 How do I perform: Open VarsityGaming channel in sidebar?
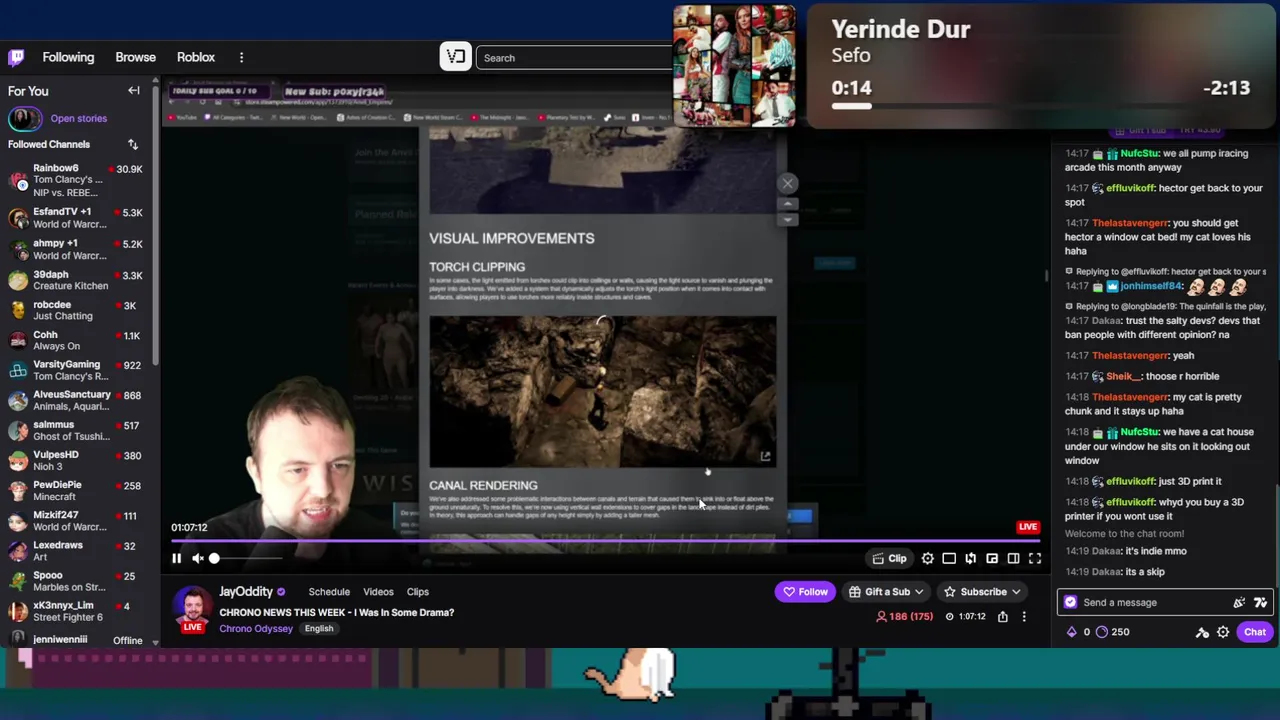(x=77, y=370)
